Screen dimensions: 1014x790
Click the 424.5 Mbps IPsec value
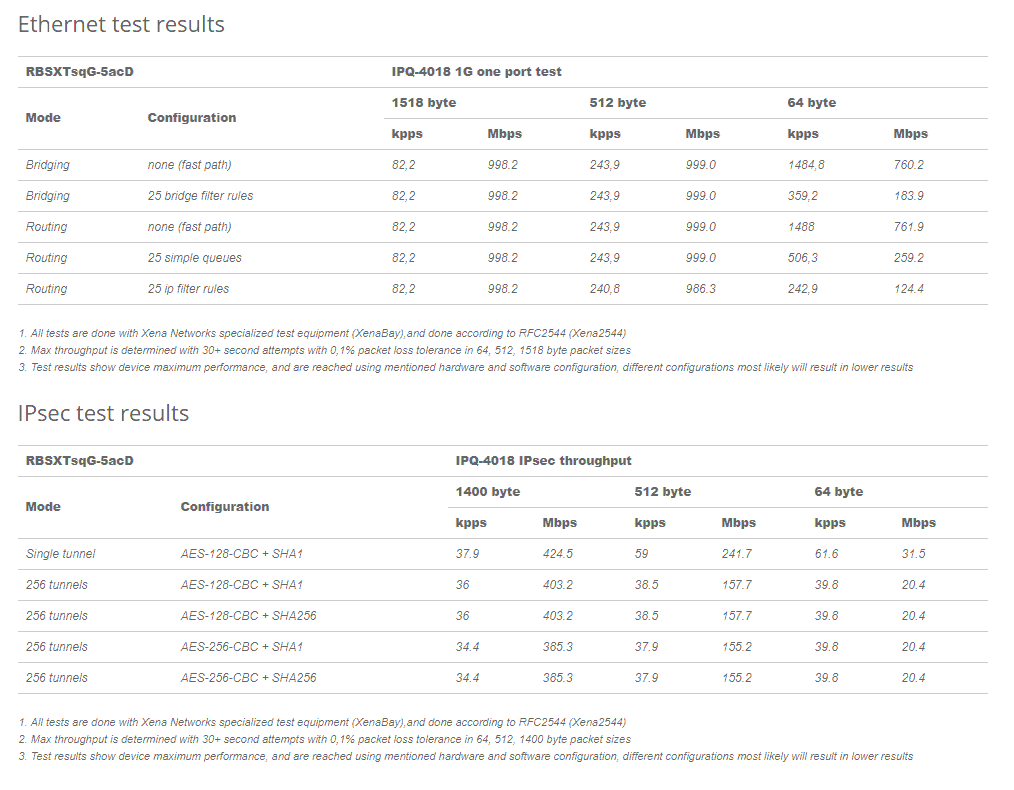pos(557,554)
